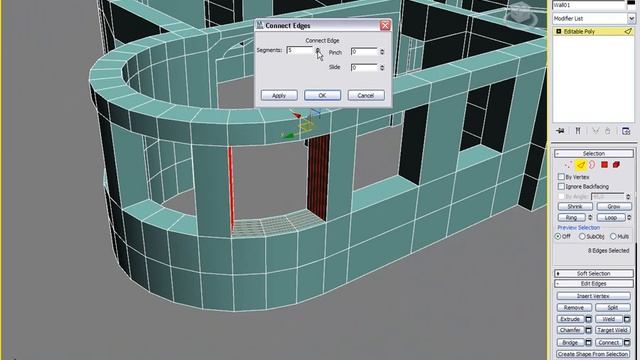This screenshot has width=640, height=360.
Task: Click the Ring selection button
Action: (571, 218)
